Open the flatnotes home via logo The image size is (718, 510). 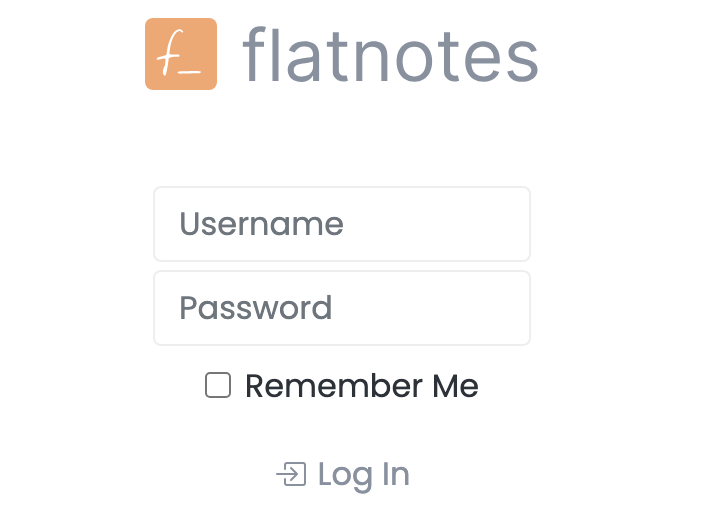point(181,54)
